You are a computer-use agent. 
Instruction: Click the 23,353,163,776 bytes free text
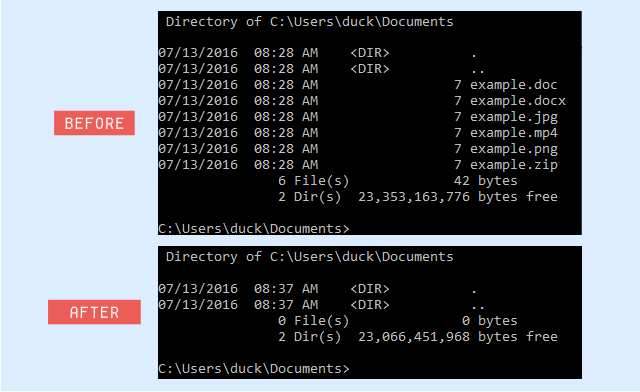[x=458, y=197]
